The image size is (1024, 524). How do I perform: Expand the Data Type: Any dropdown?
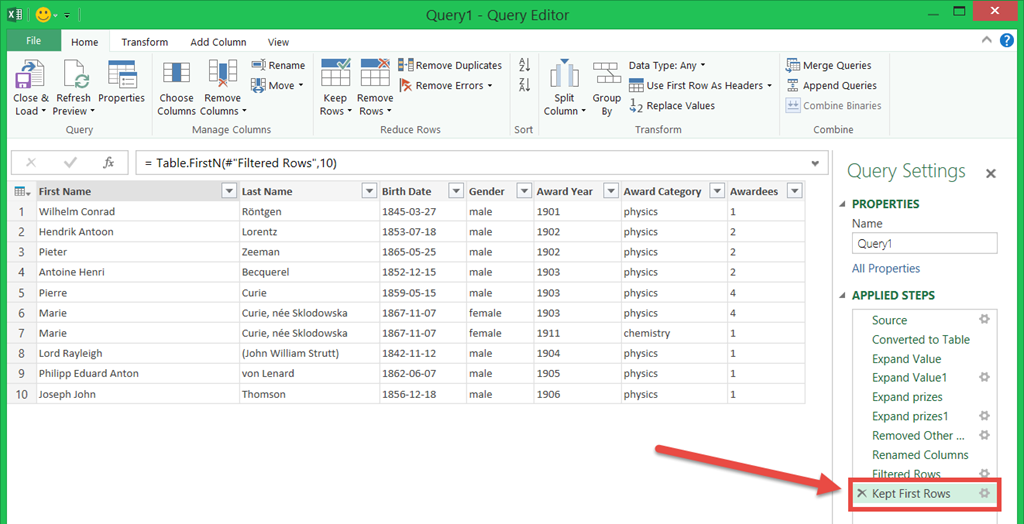coord(667,65)
